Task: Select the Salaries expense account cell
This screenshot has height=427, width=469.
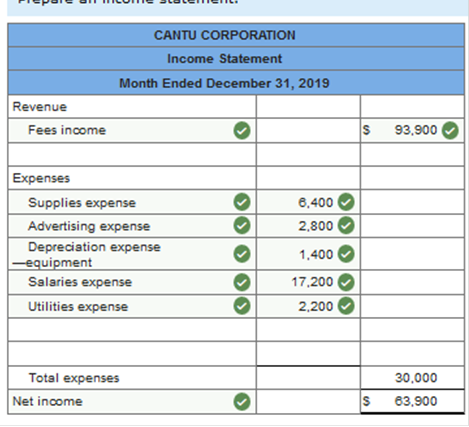Action: pyautogui.click(x=132, y=282)
